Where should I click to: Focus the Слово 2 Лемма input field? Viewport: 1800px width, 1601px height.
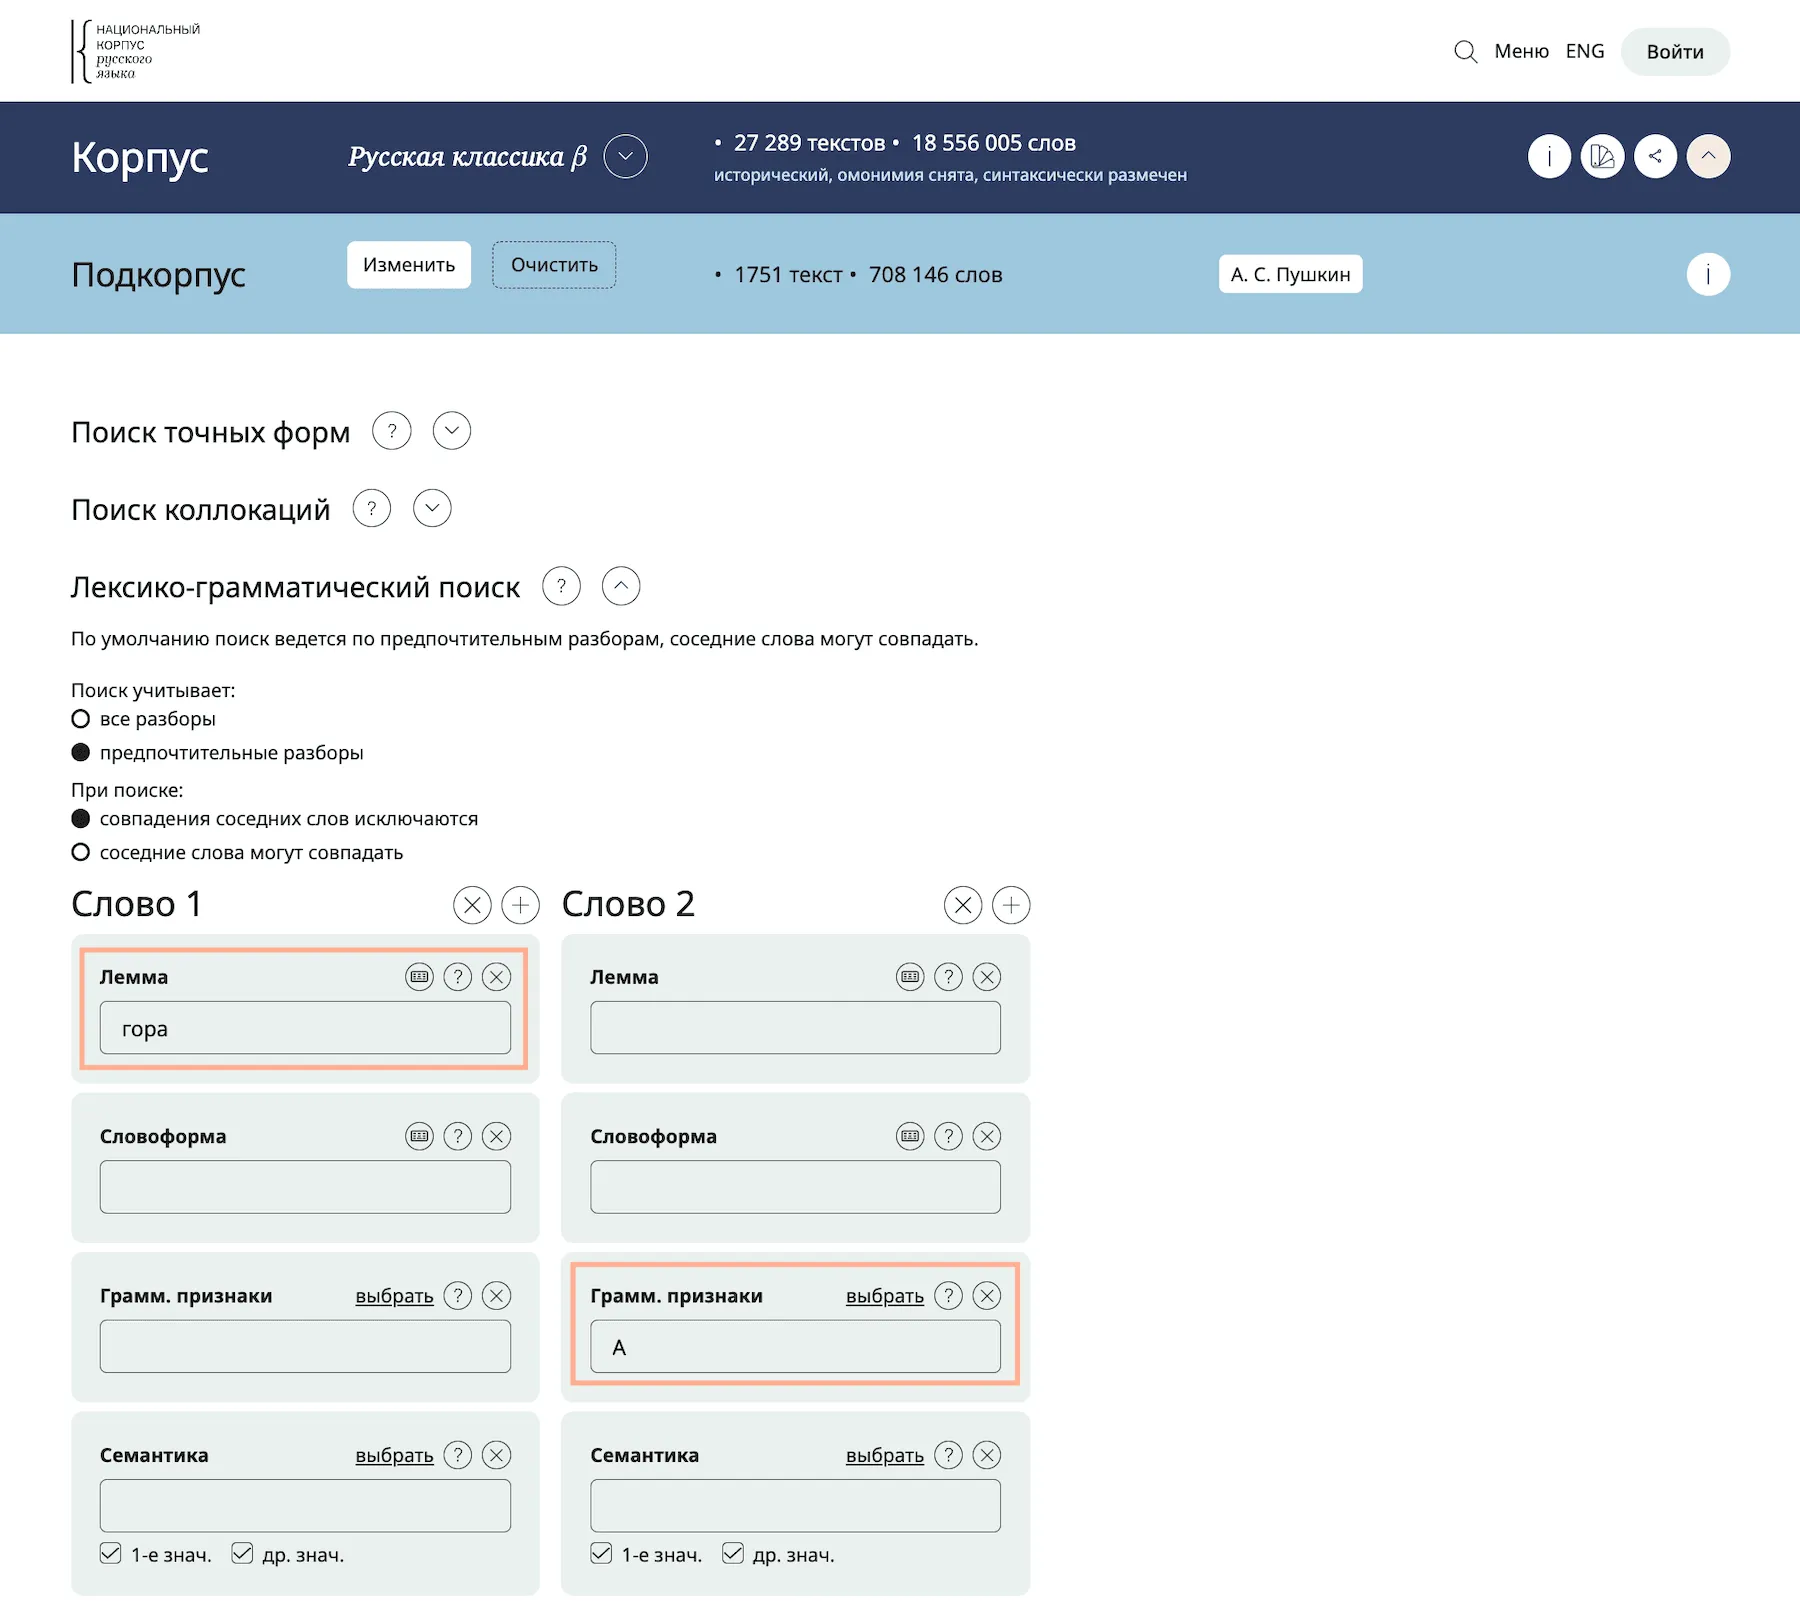coord(795,1028)
